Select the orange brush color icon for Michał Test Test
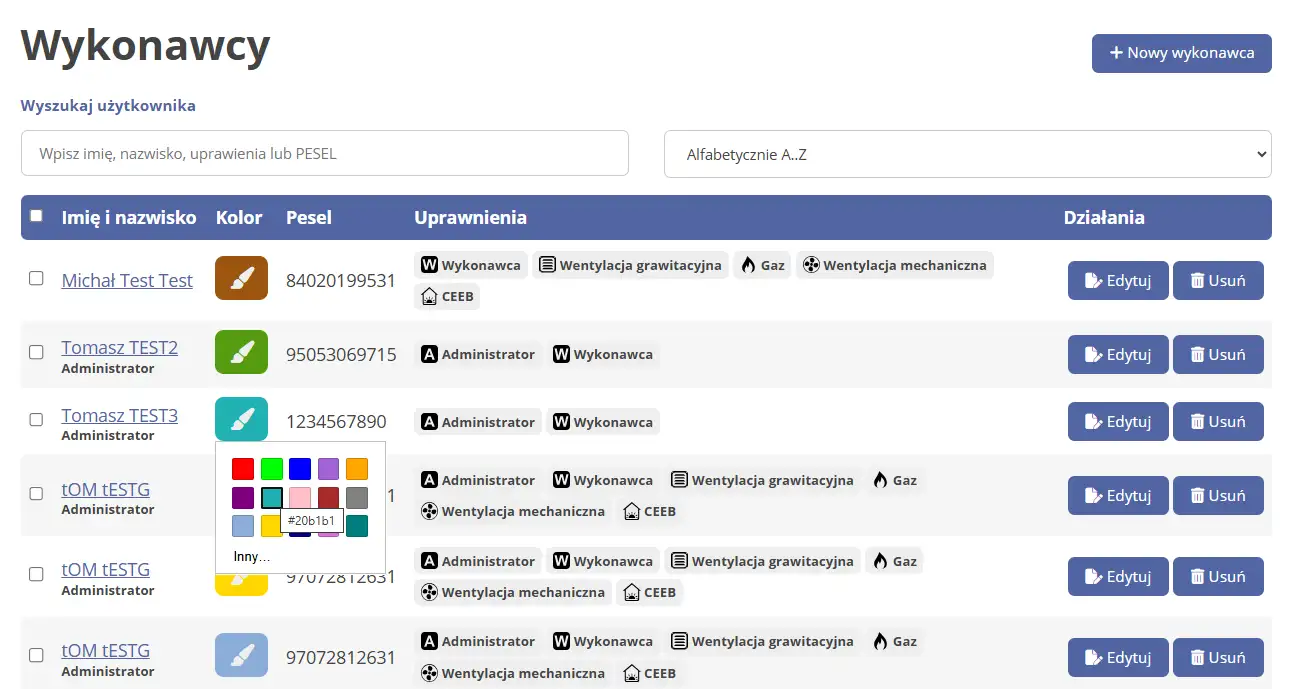Screen dimensions: 1311x689 pyautogui.click(x=240, y=278)
